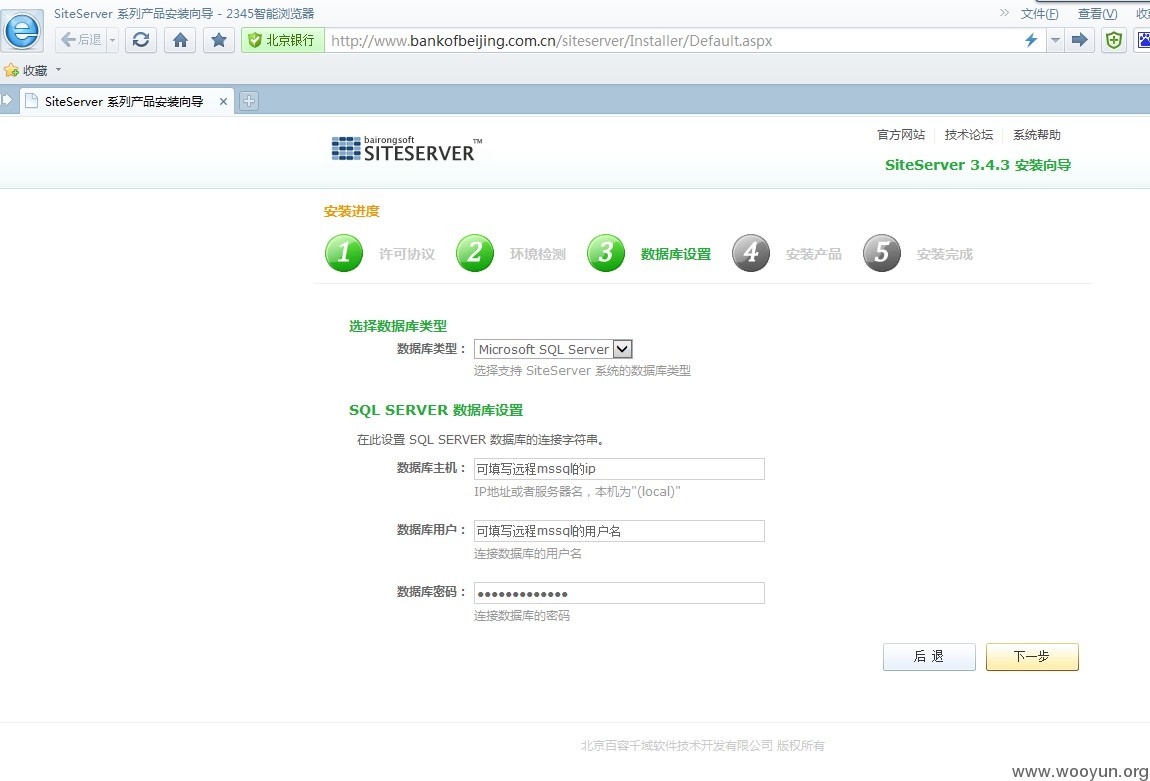Open the address bar dropdown arrow
1150x781 pixels.
1055,40
